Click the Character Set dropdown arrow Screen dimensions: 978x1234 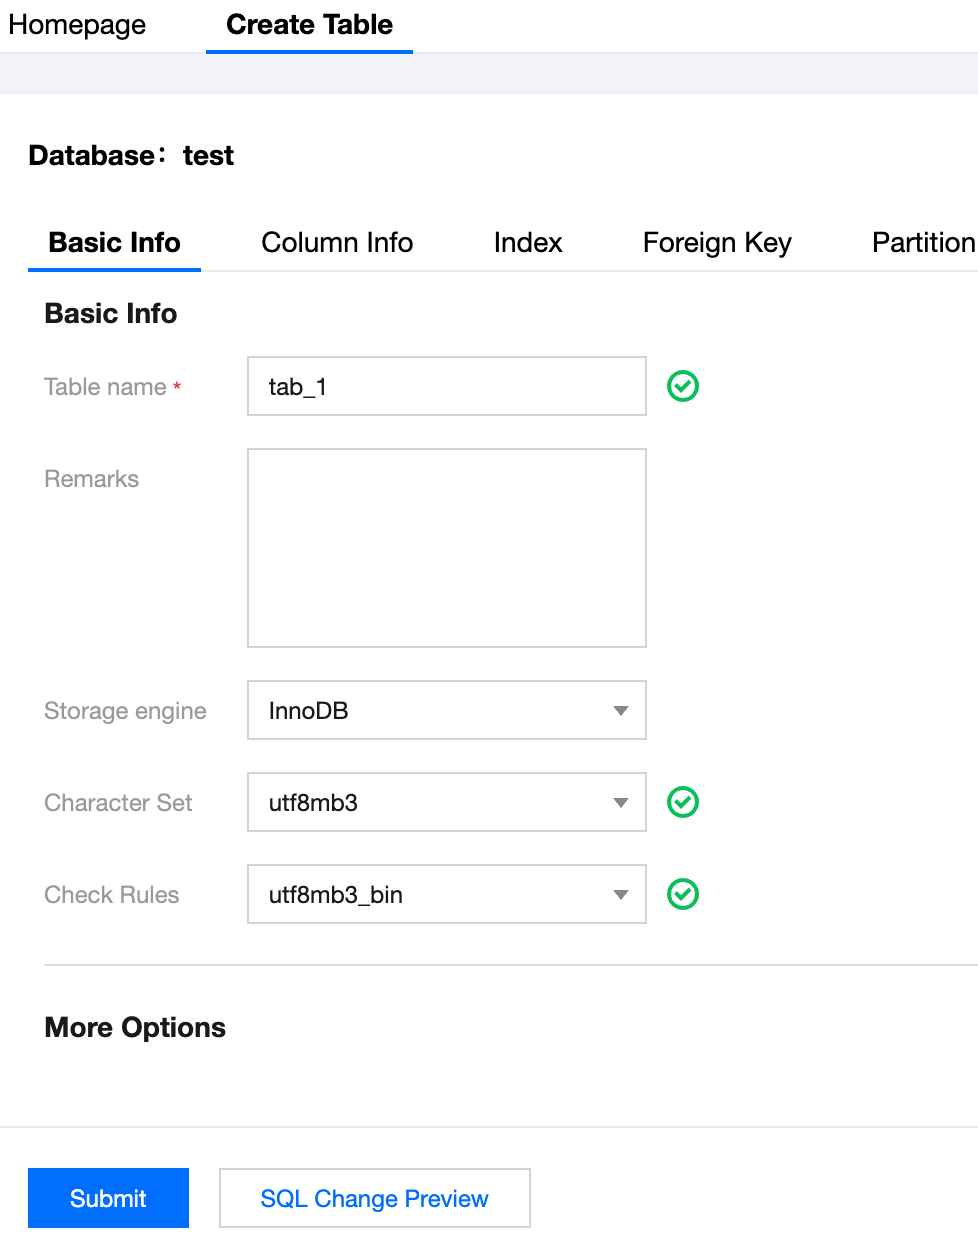coord(621,803)
